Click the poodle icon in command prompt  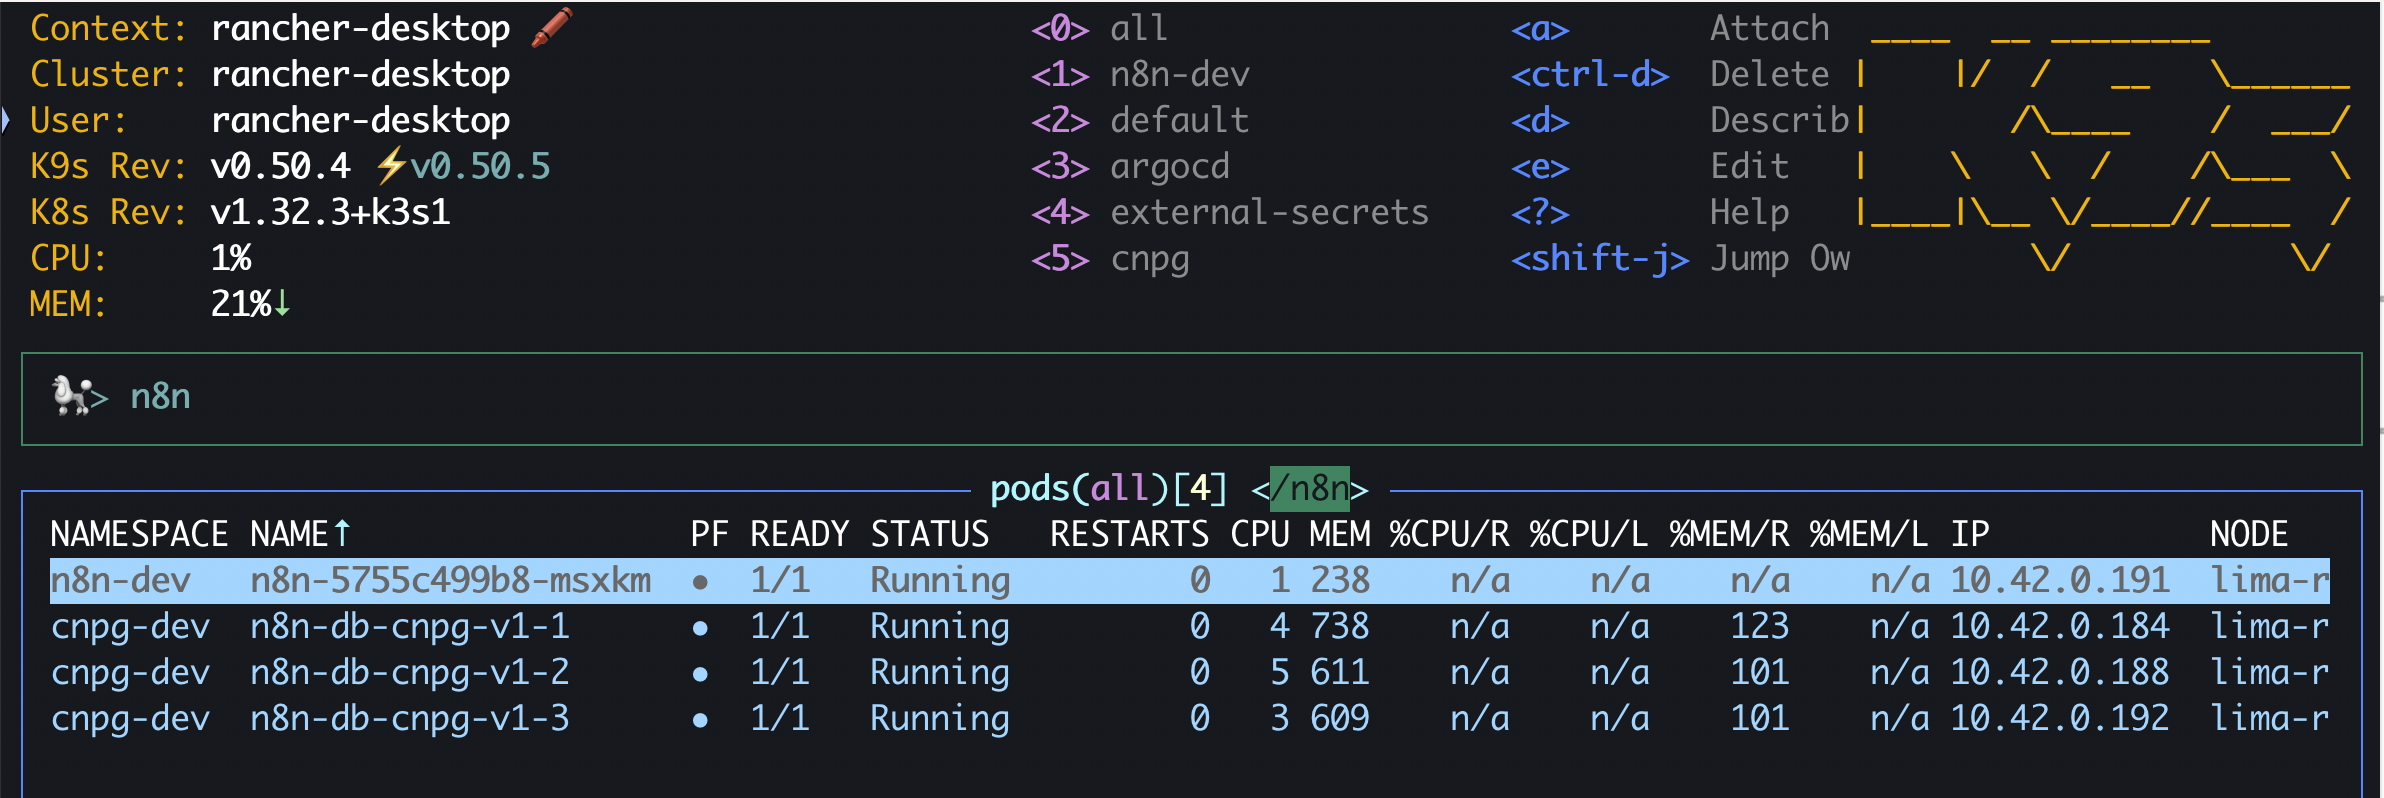tap(72, 396)
